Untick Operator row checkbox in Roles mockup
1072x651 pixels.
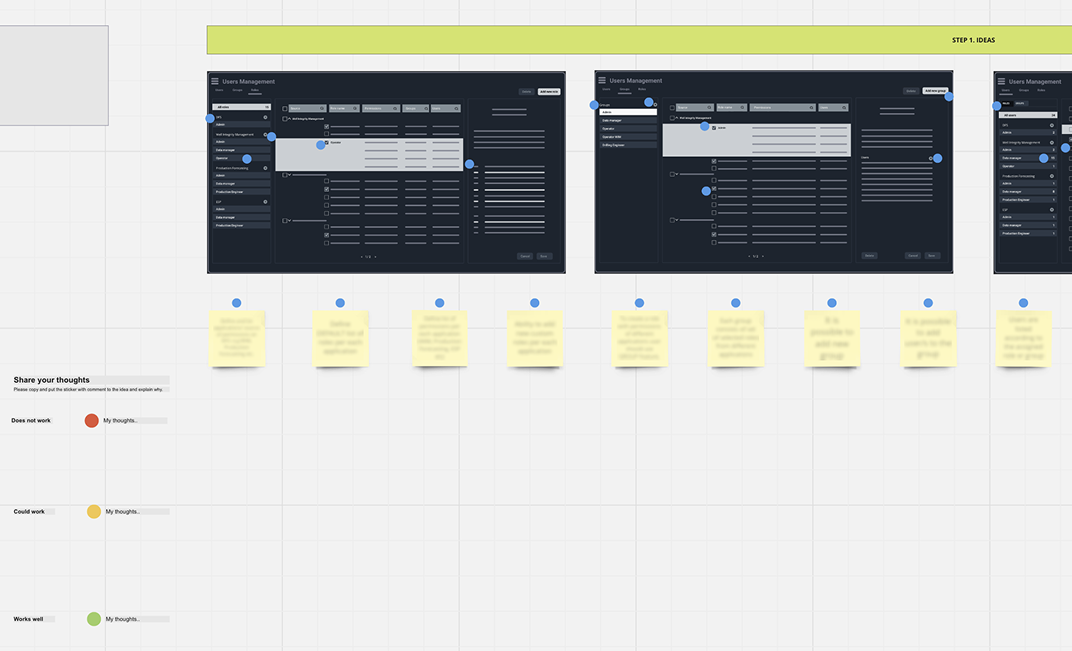point(326,142)
